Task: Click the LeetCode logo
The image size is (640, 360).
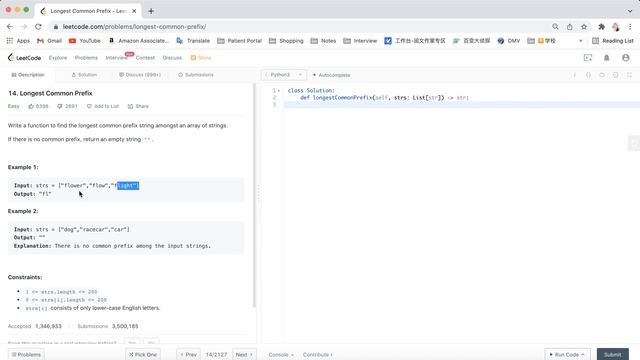Action: (x=24, y=58)
